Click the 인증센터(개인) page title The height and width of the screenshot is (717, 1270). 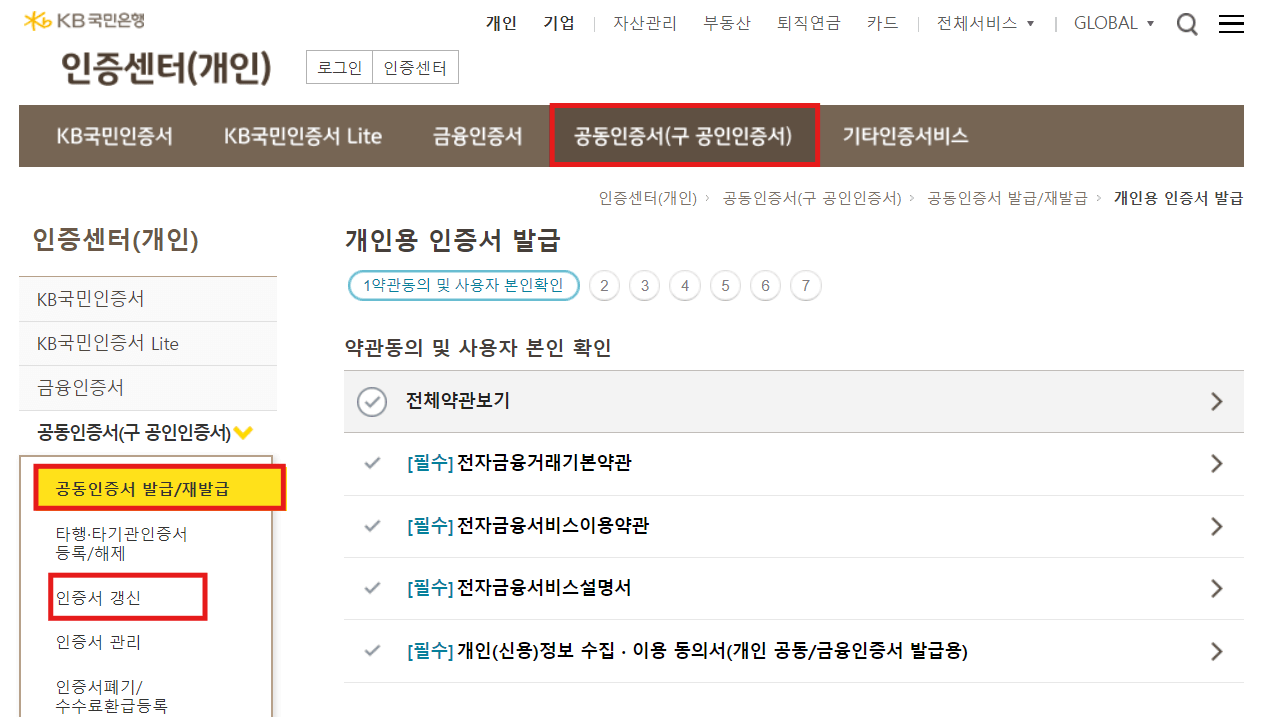click(x=166, y=68)
